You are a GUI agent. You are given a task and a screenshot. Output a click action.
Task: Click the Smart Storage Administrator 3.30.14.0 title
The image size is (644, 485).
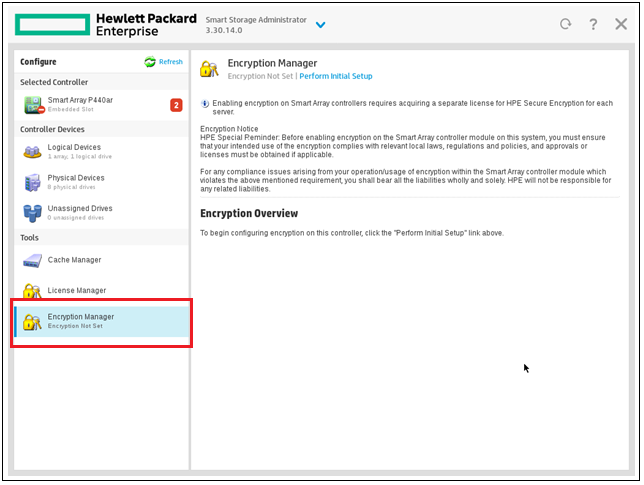pyautogui.click(x=256, y=25)
